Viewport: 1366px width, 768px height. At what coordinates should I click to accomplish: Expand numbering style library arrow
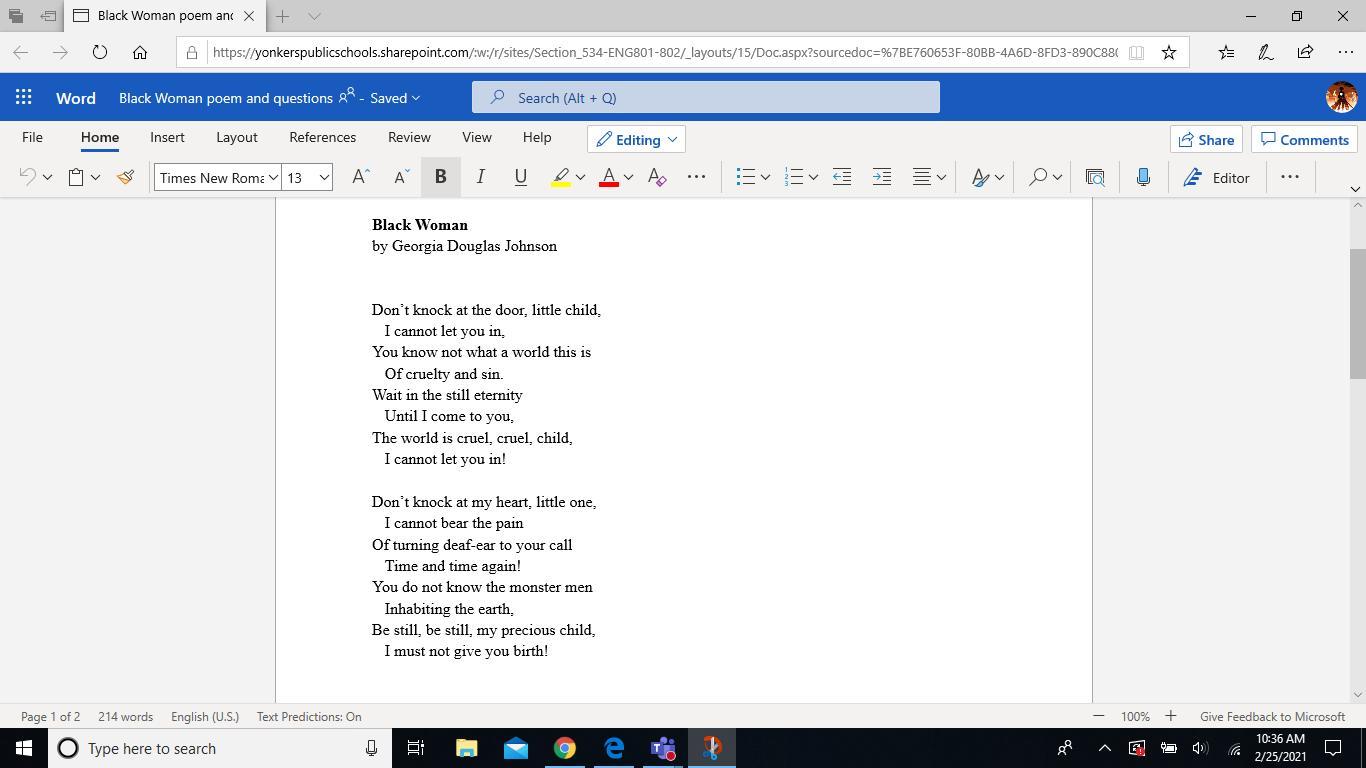pyautogui.click(x=813, y=177)
